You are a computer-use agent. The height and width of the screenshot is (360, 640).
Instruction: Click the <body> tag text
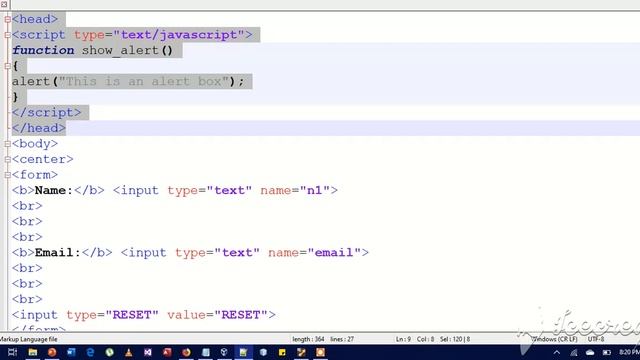[x=35, y=144]
